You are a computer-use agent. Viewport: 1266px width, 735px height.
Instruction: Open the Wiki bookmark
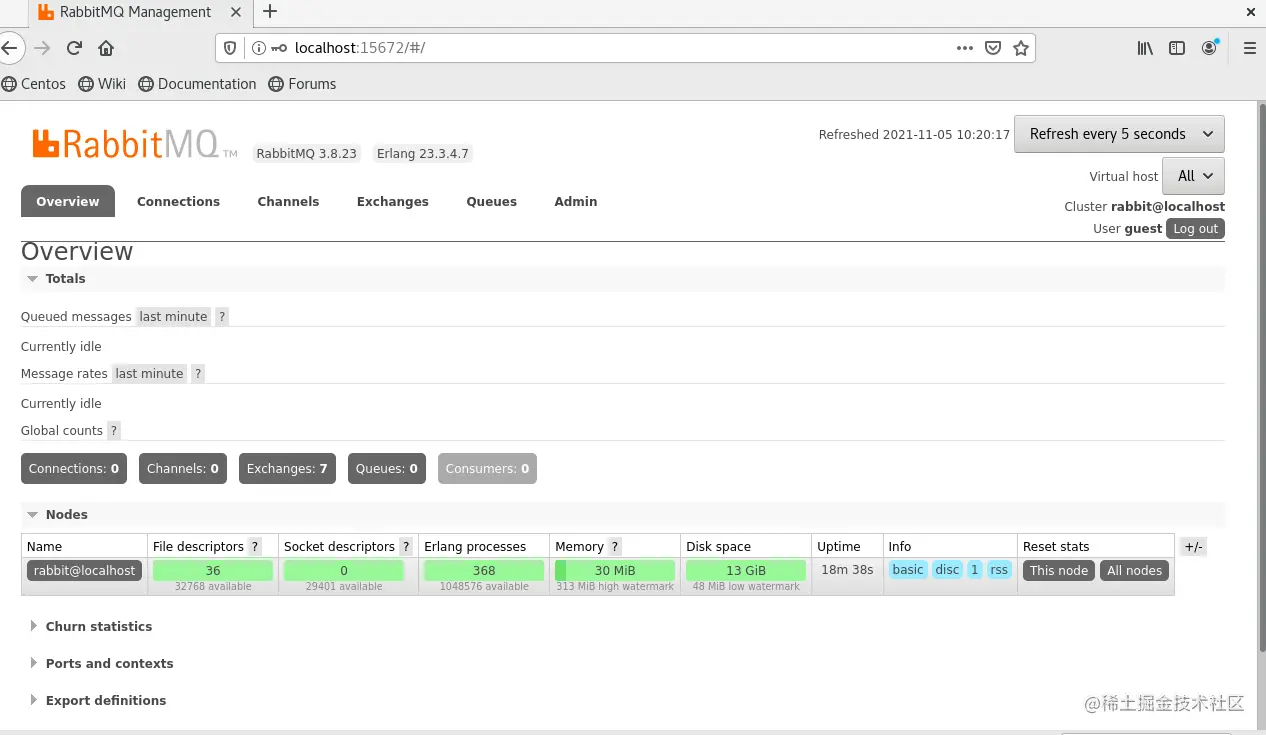coord(102,84)
